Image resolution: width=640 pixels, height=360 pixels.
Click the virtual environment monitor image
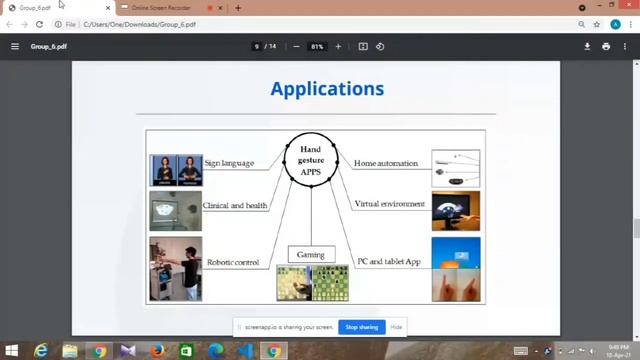point(456,211)
